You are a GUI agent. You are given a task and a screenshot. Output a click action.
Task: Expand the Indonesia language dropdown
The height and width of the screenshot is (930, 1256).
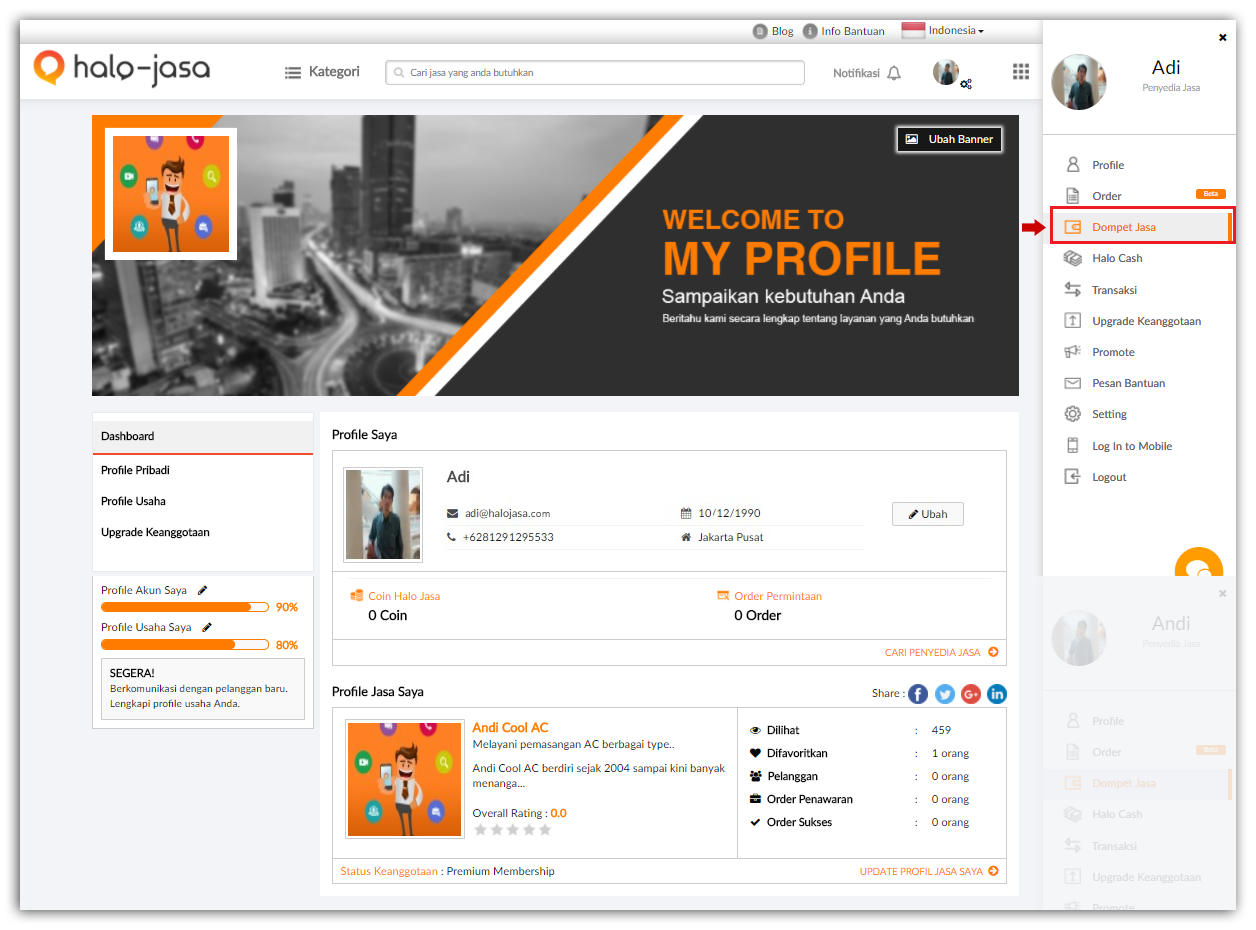(943, 31)
